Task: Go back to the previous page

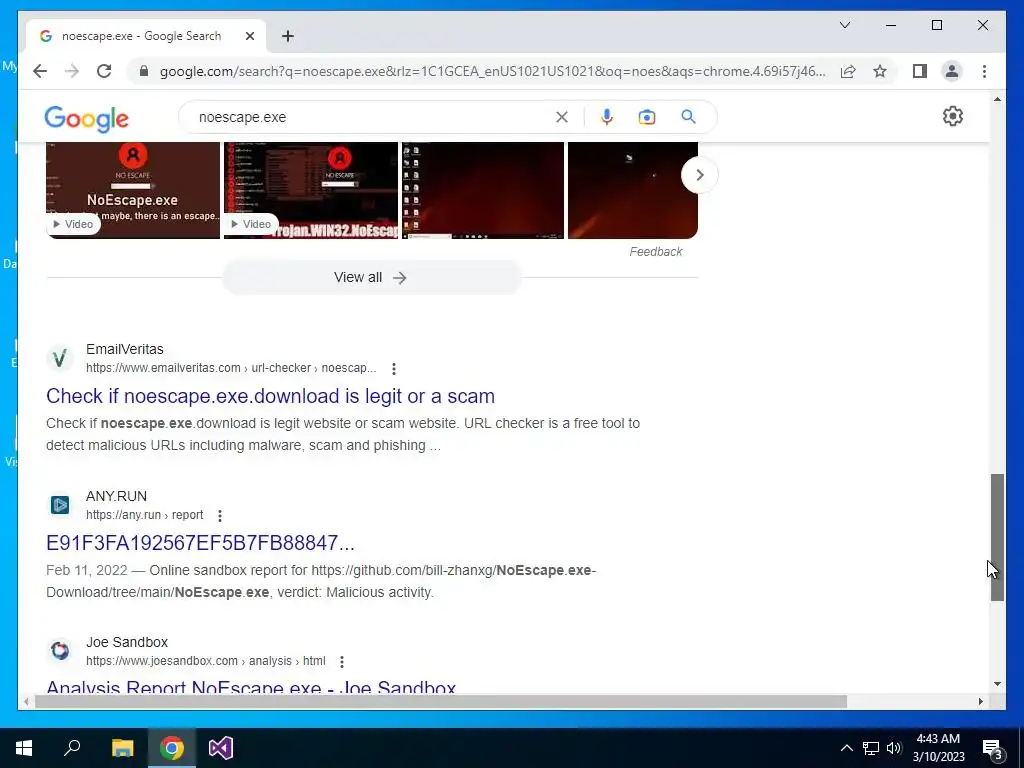Action: click(x=40, y=71)
